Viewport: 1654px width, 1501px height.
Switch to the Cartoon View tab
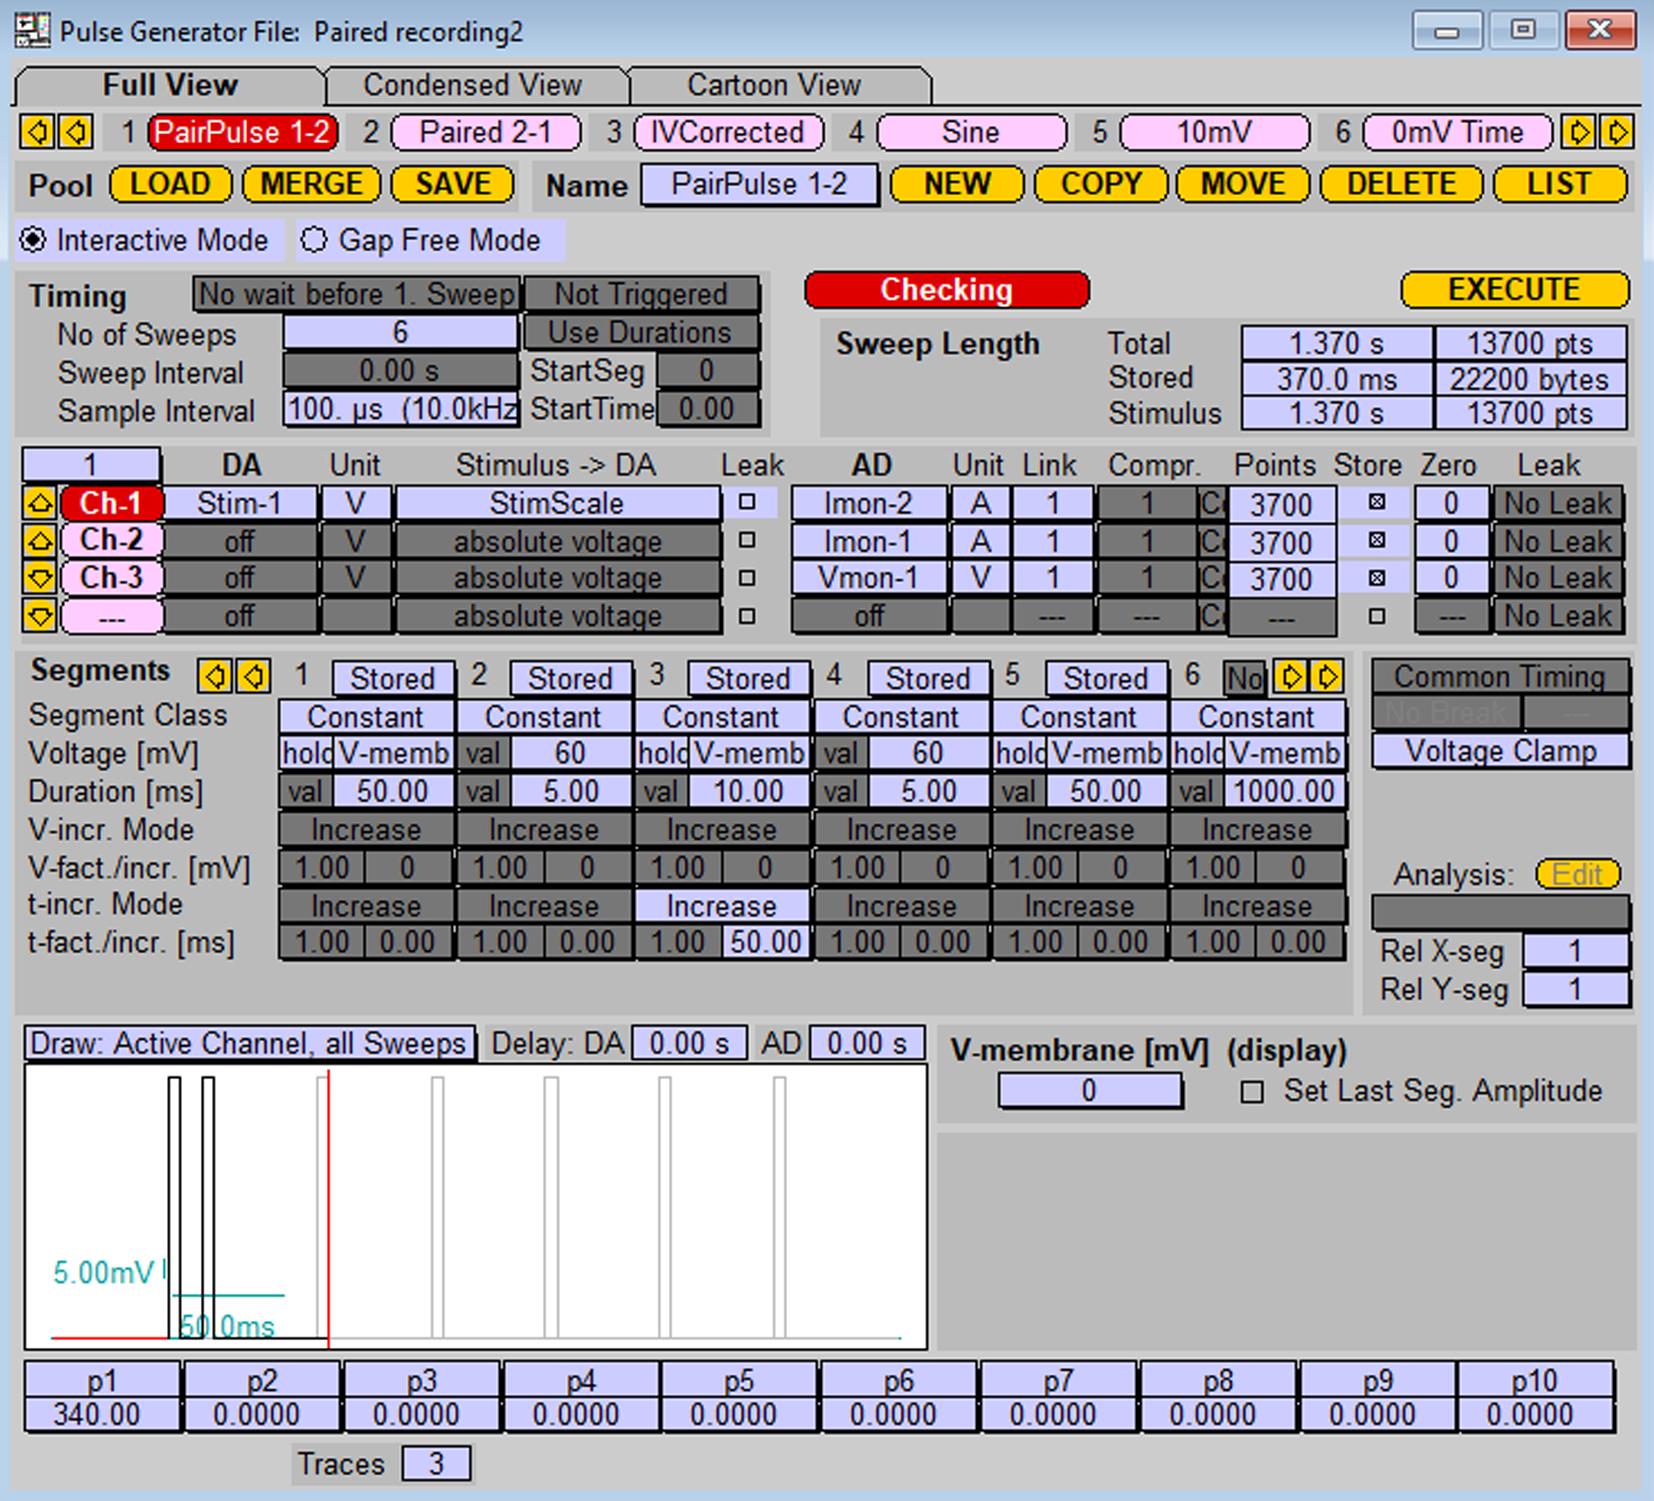[x=774, y=85]
